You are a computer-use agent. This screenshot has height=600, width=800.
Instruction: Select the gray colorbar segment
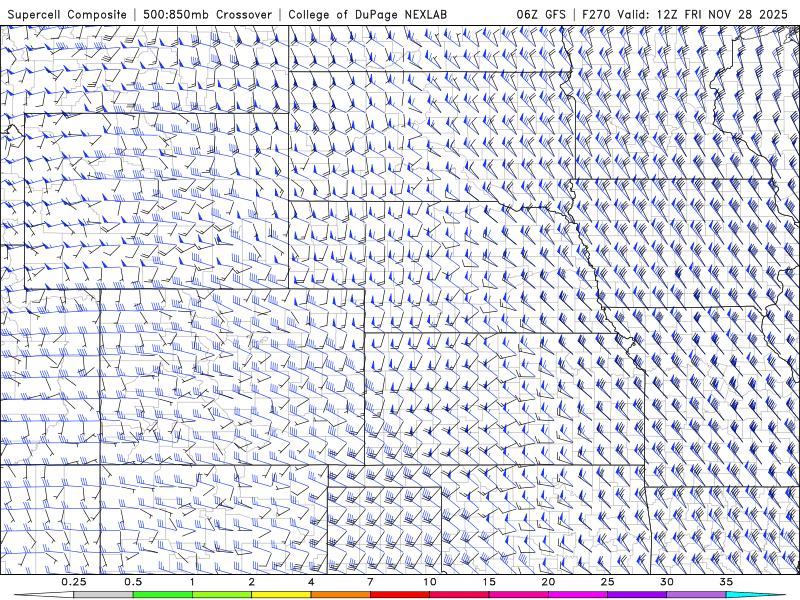pyautogui.click(x=103, y=595)
